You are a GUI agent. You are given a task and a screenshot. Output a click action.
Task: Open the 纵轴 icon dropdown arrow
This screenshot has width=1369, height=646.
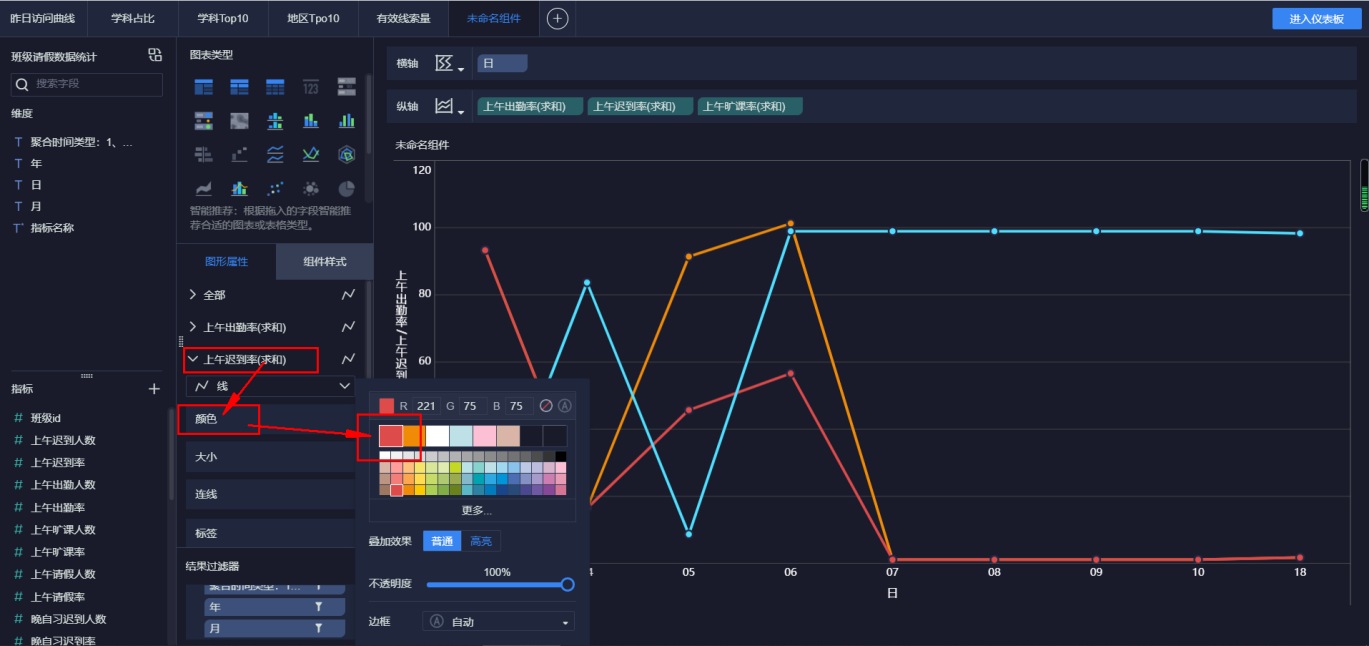point(461,112)
